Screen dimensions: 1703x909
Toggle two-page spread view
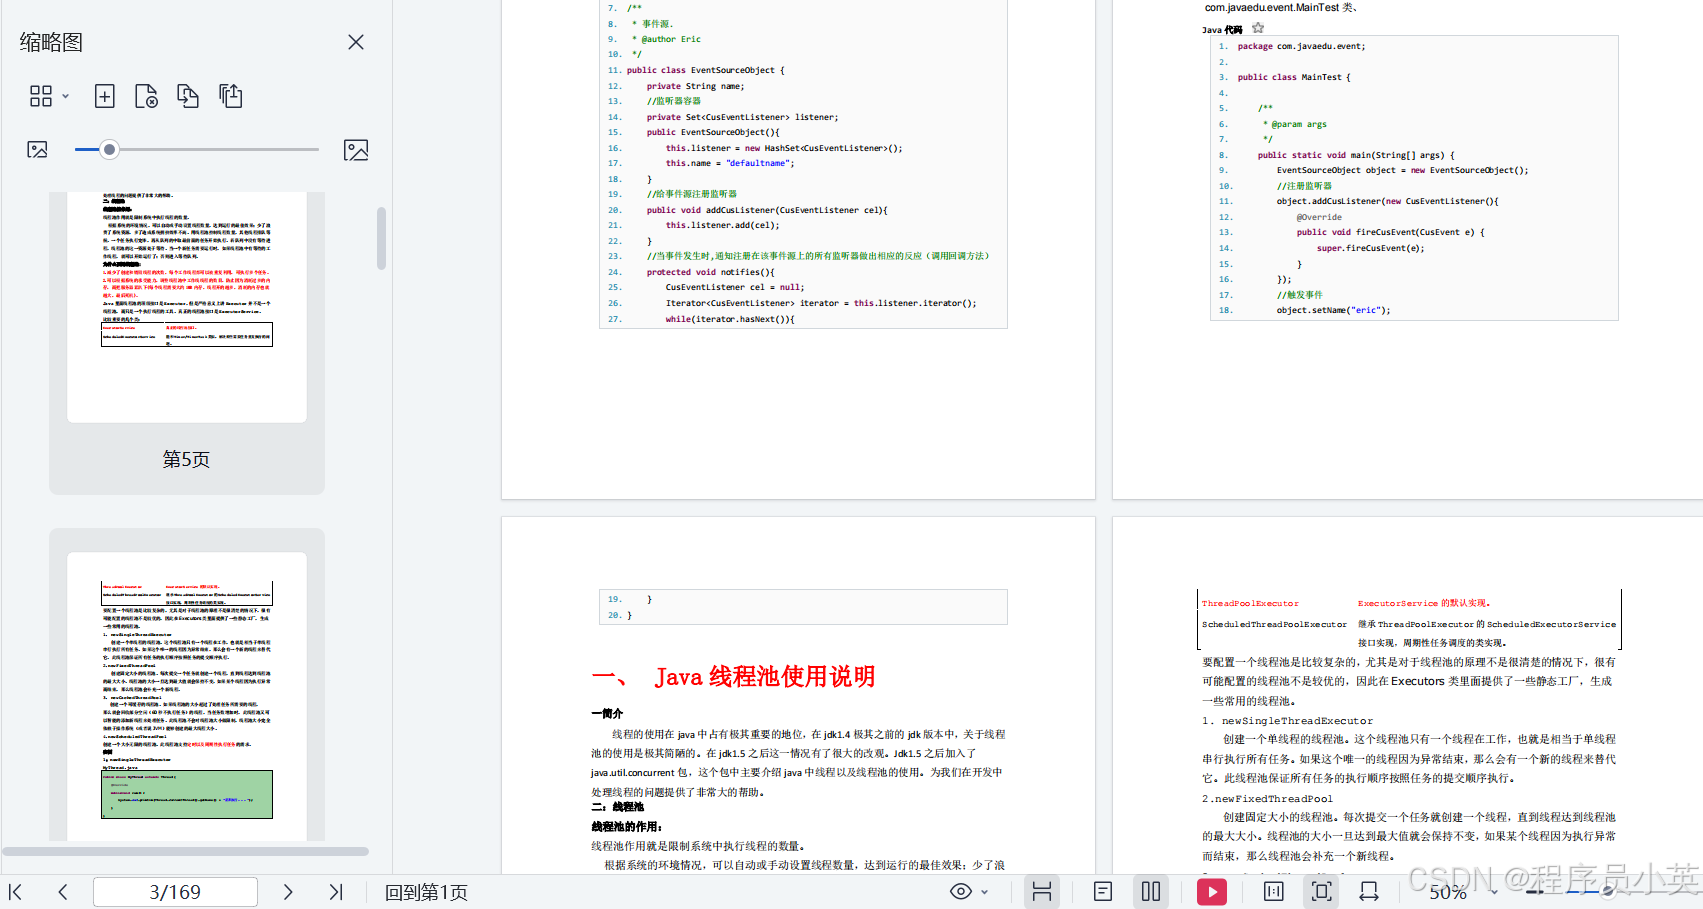pos(1151,891)
